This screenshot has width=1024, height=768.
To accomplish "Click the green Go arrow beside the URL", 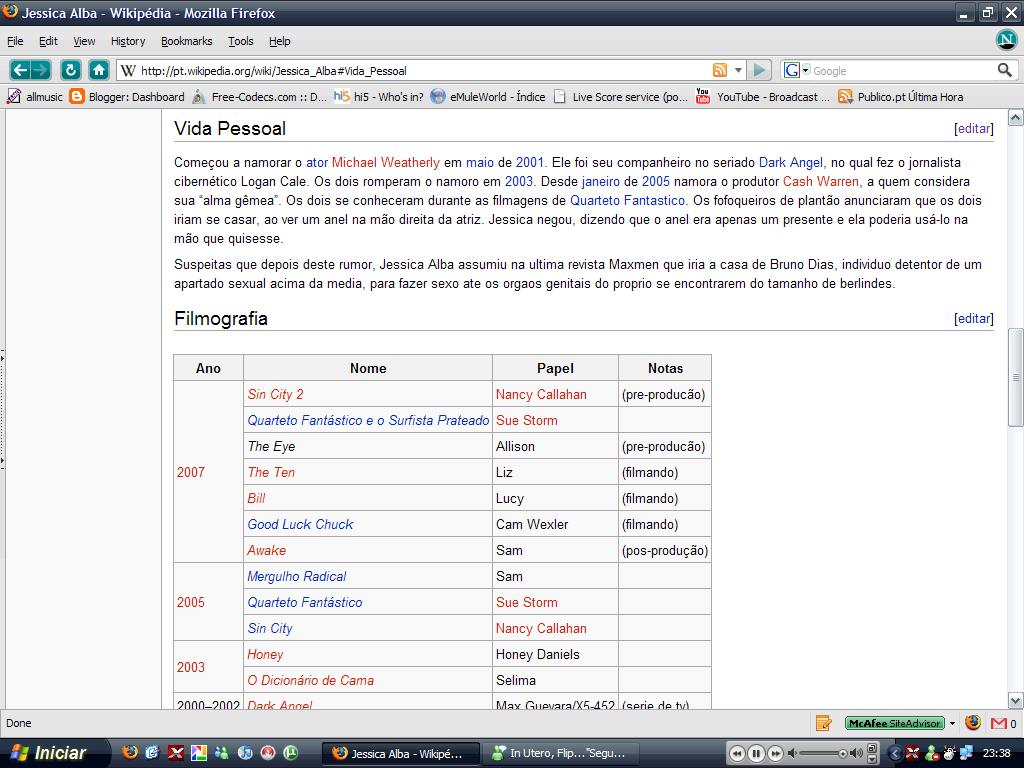I will click(x=758, y=70).
